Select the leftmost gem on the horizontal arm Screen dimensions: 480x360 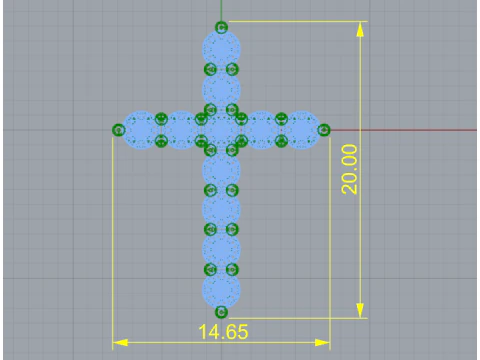pyautogui.click(x=142, y=130)
